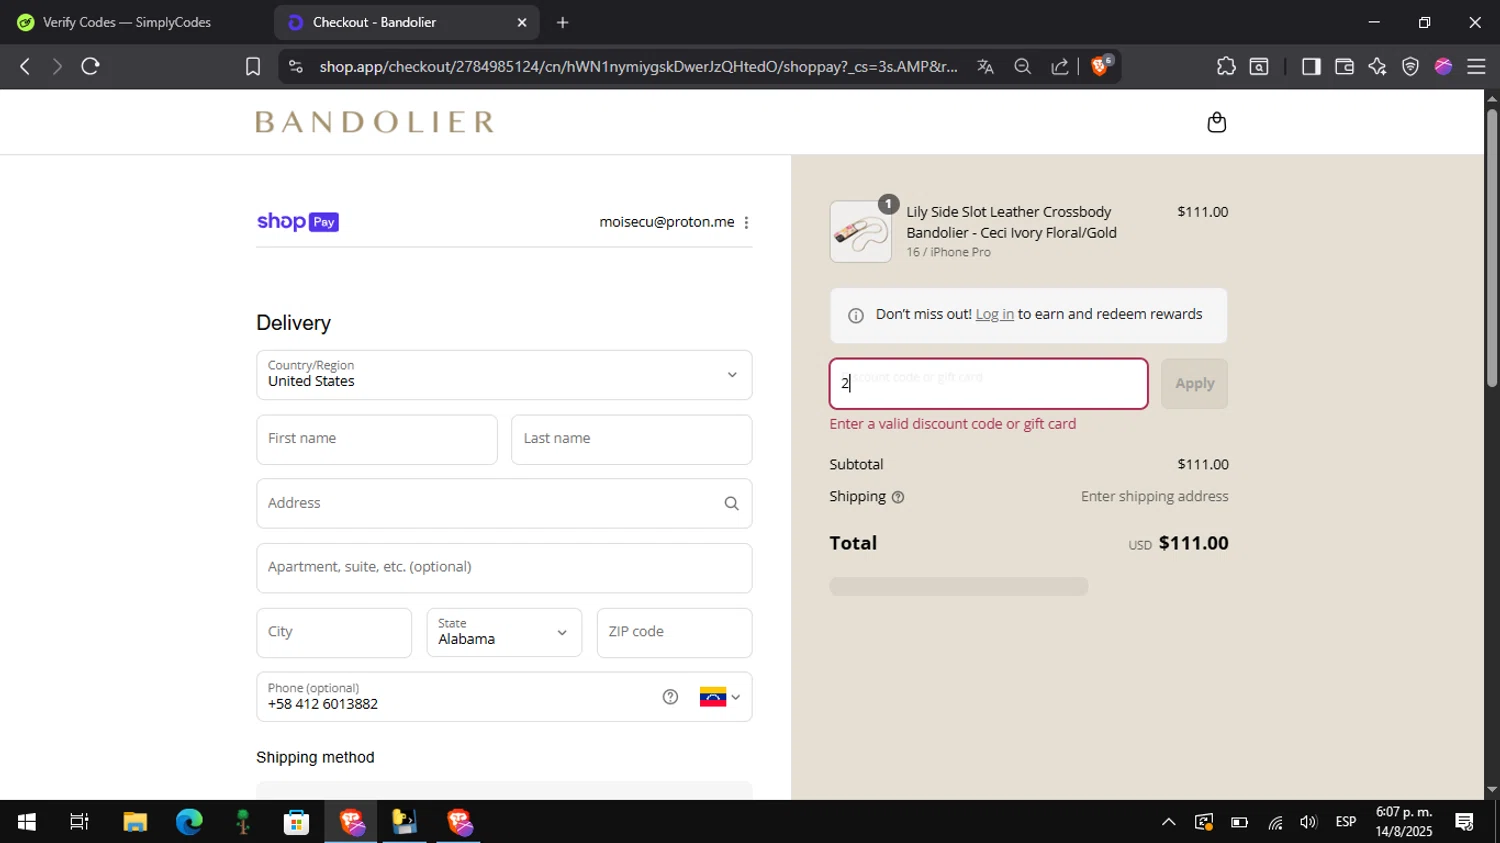Open Leo AI sparkle icon

point(1377,66)
